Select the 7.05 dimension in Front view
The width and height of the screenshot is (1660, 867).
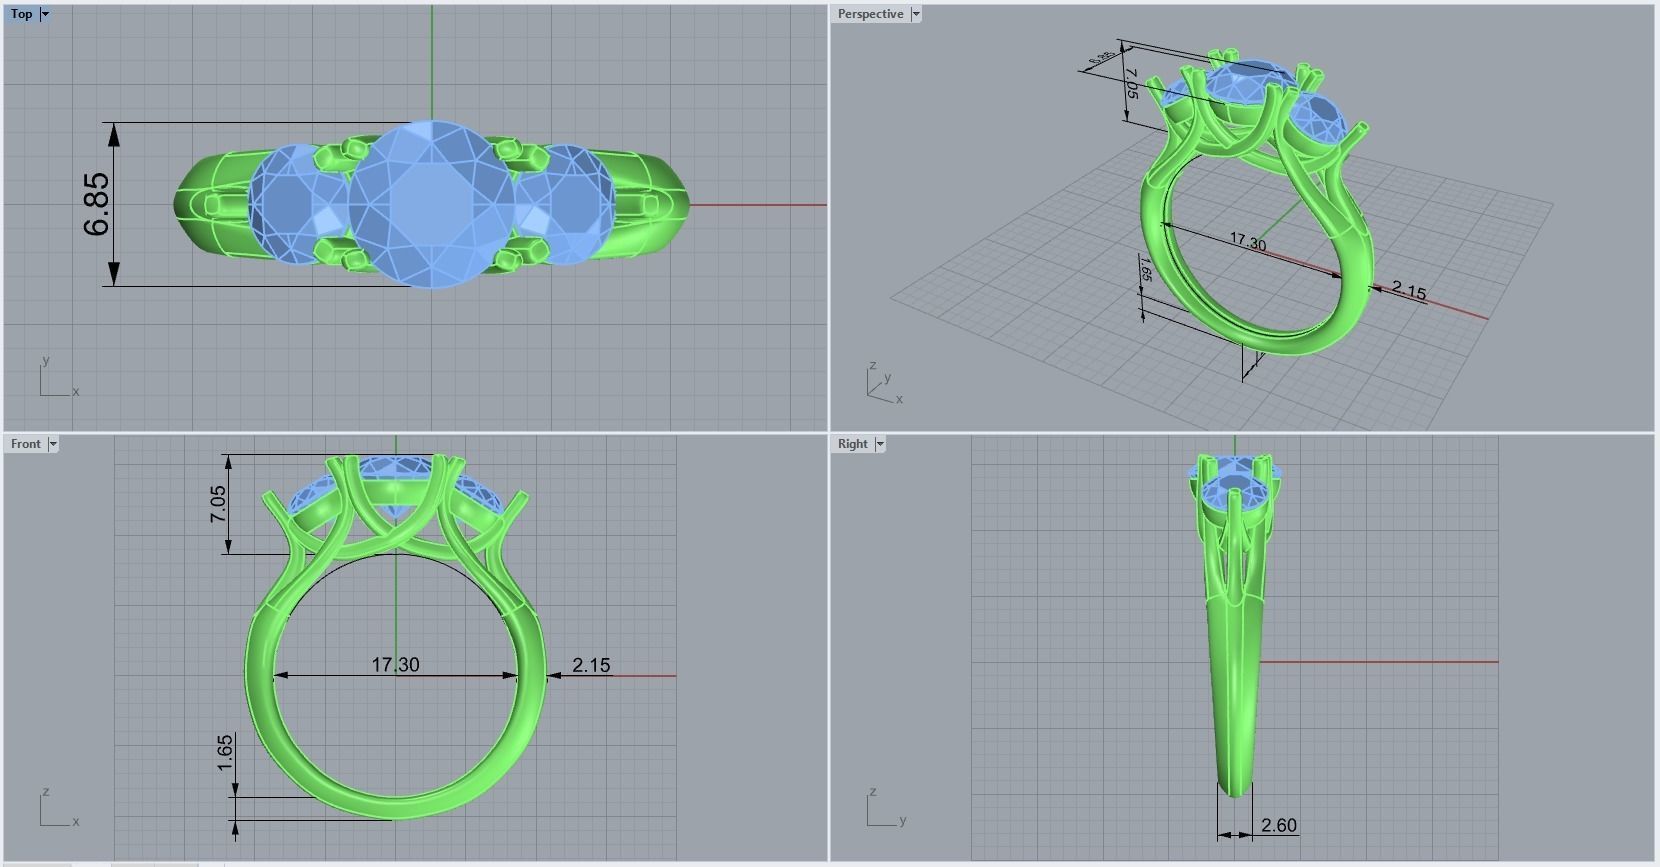[x=218, y=504]
